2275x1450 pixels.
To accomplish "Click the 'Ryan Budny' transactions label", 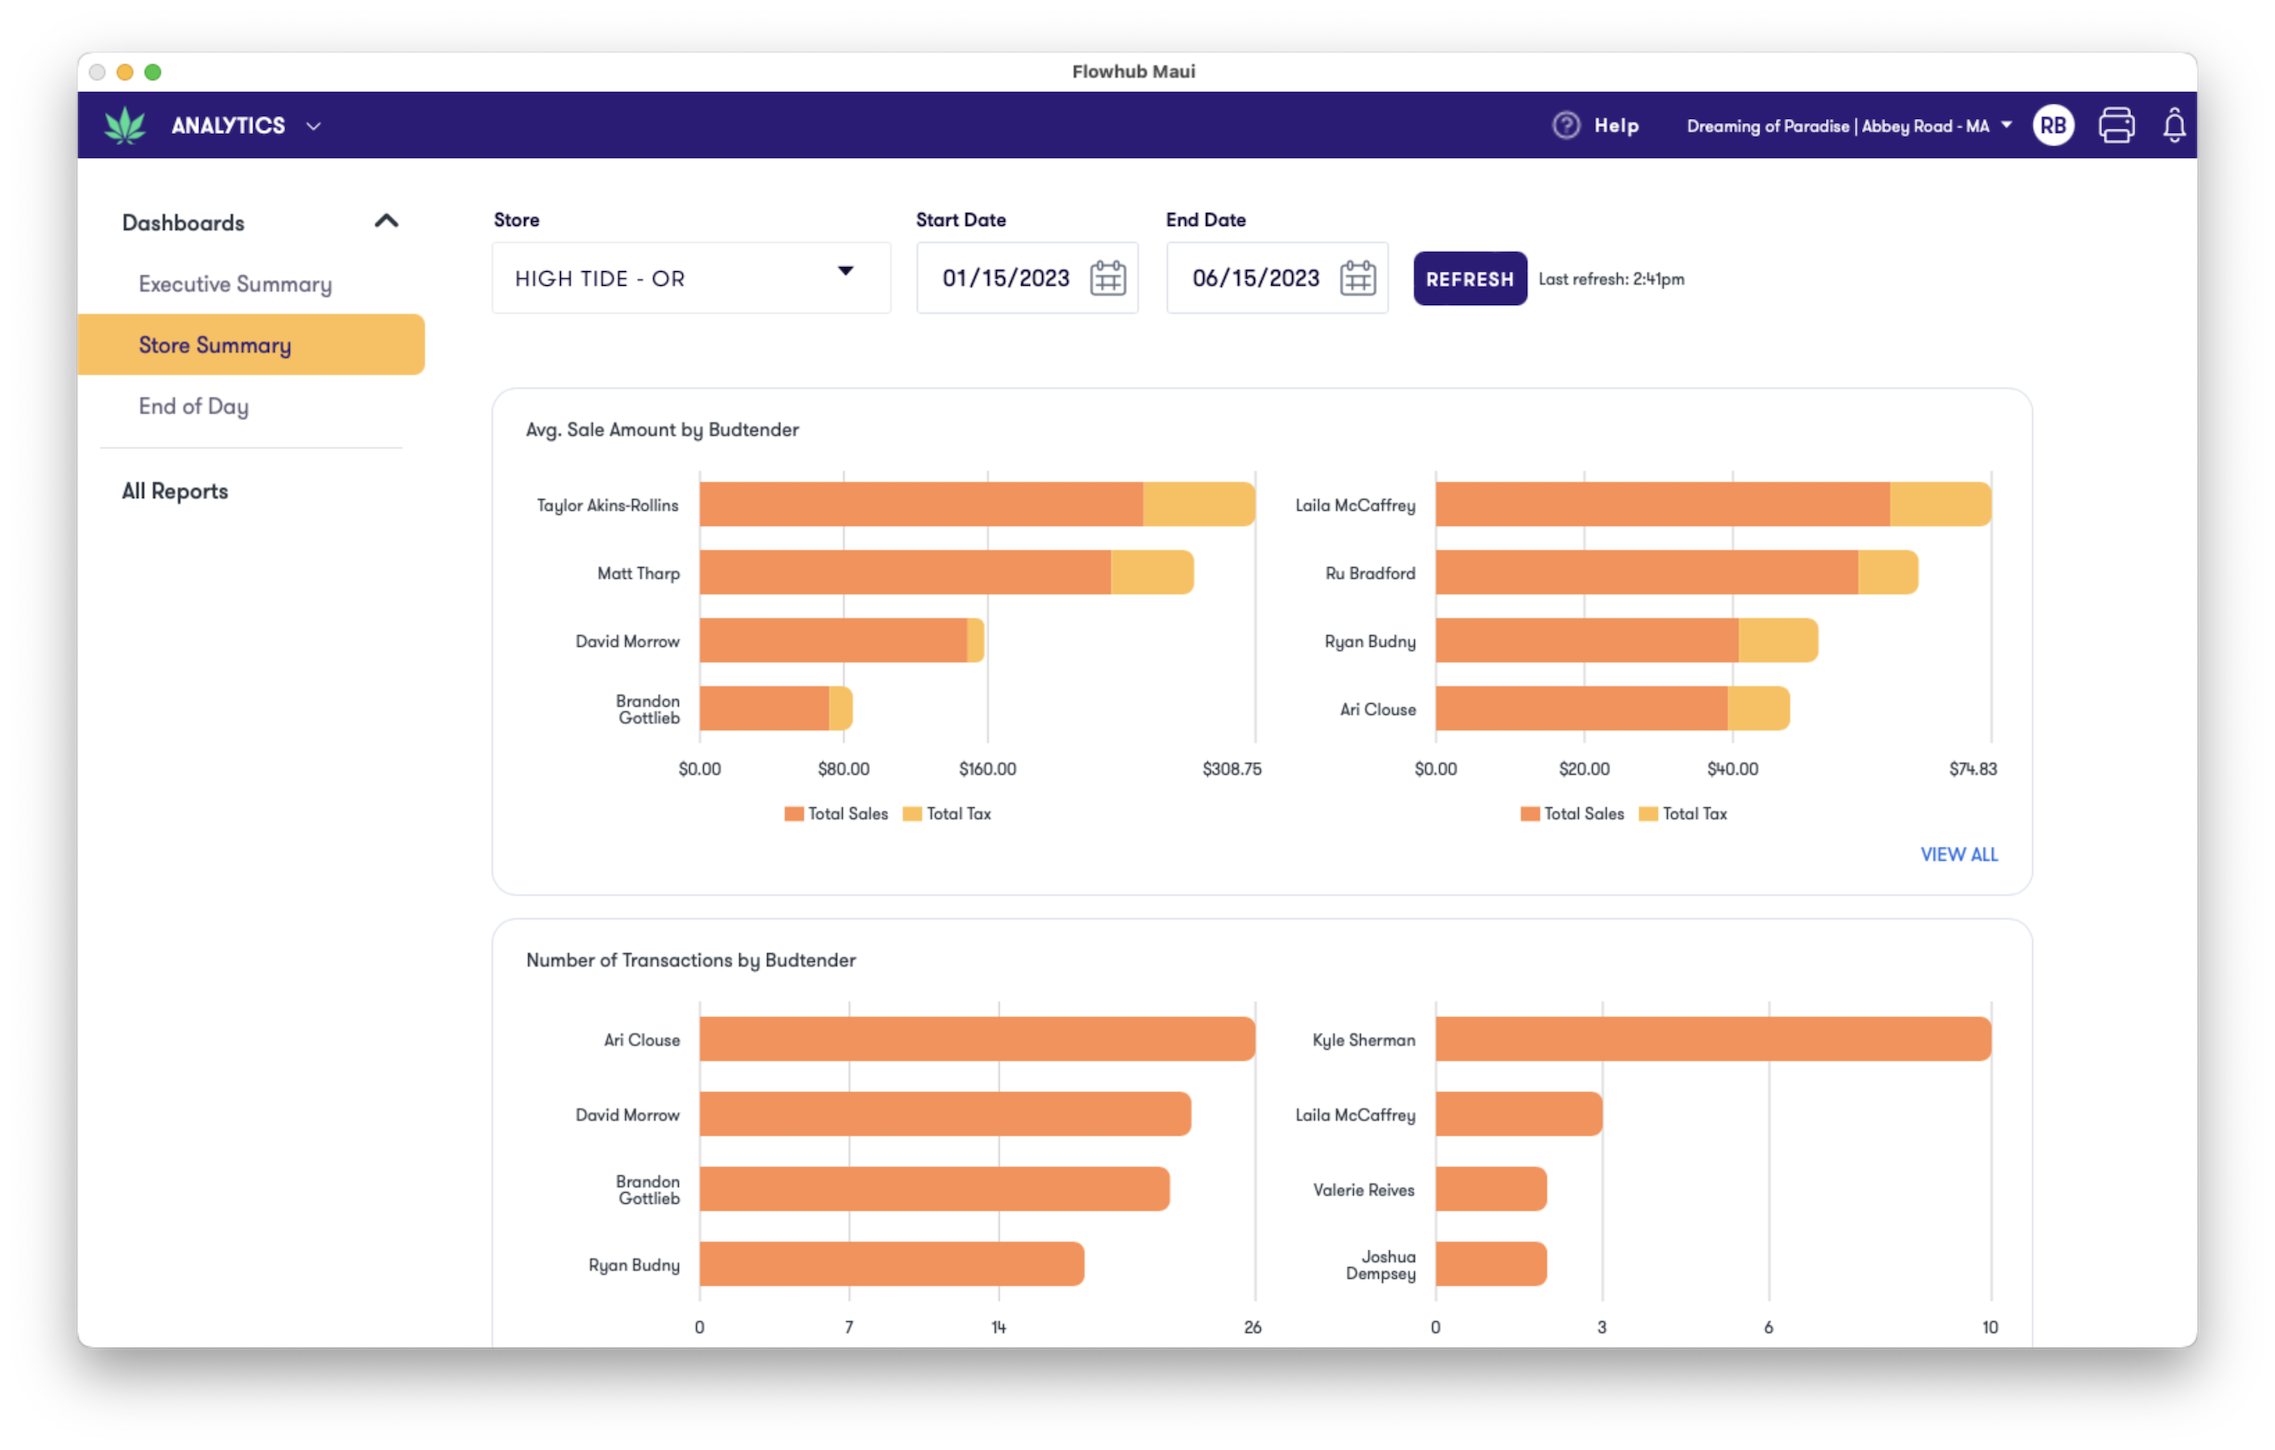I will [x=634, y=1265].
